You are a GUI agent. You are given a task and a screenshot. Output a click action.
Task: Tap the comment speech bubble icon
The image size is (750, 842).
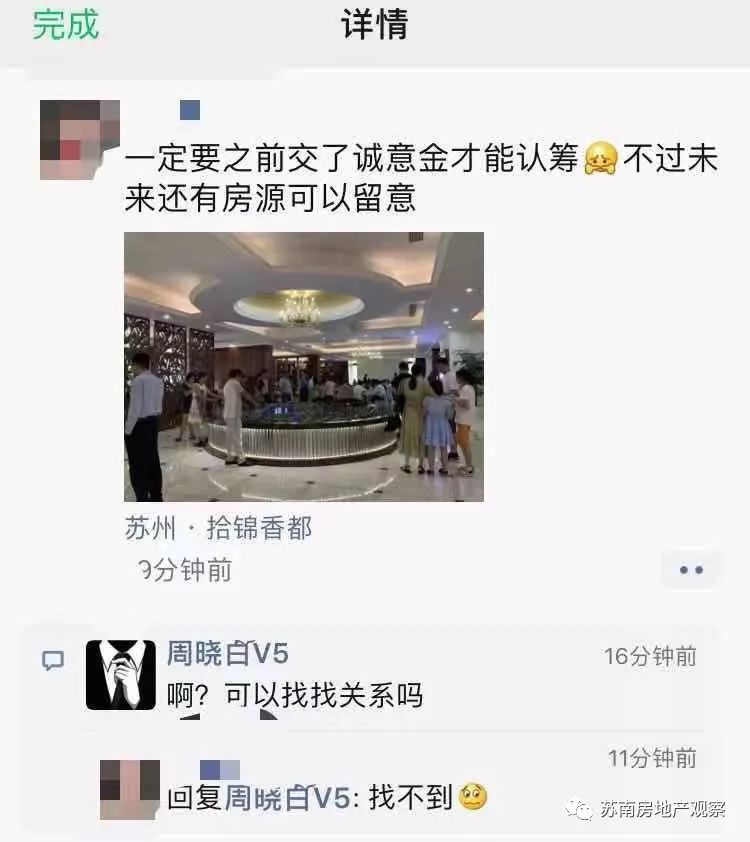pyautogui.click(x=53, y=660)
